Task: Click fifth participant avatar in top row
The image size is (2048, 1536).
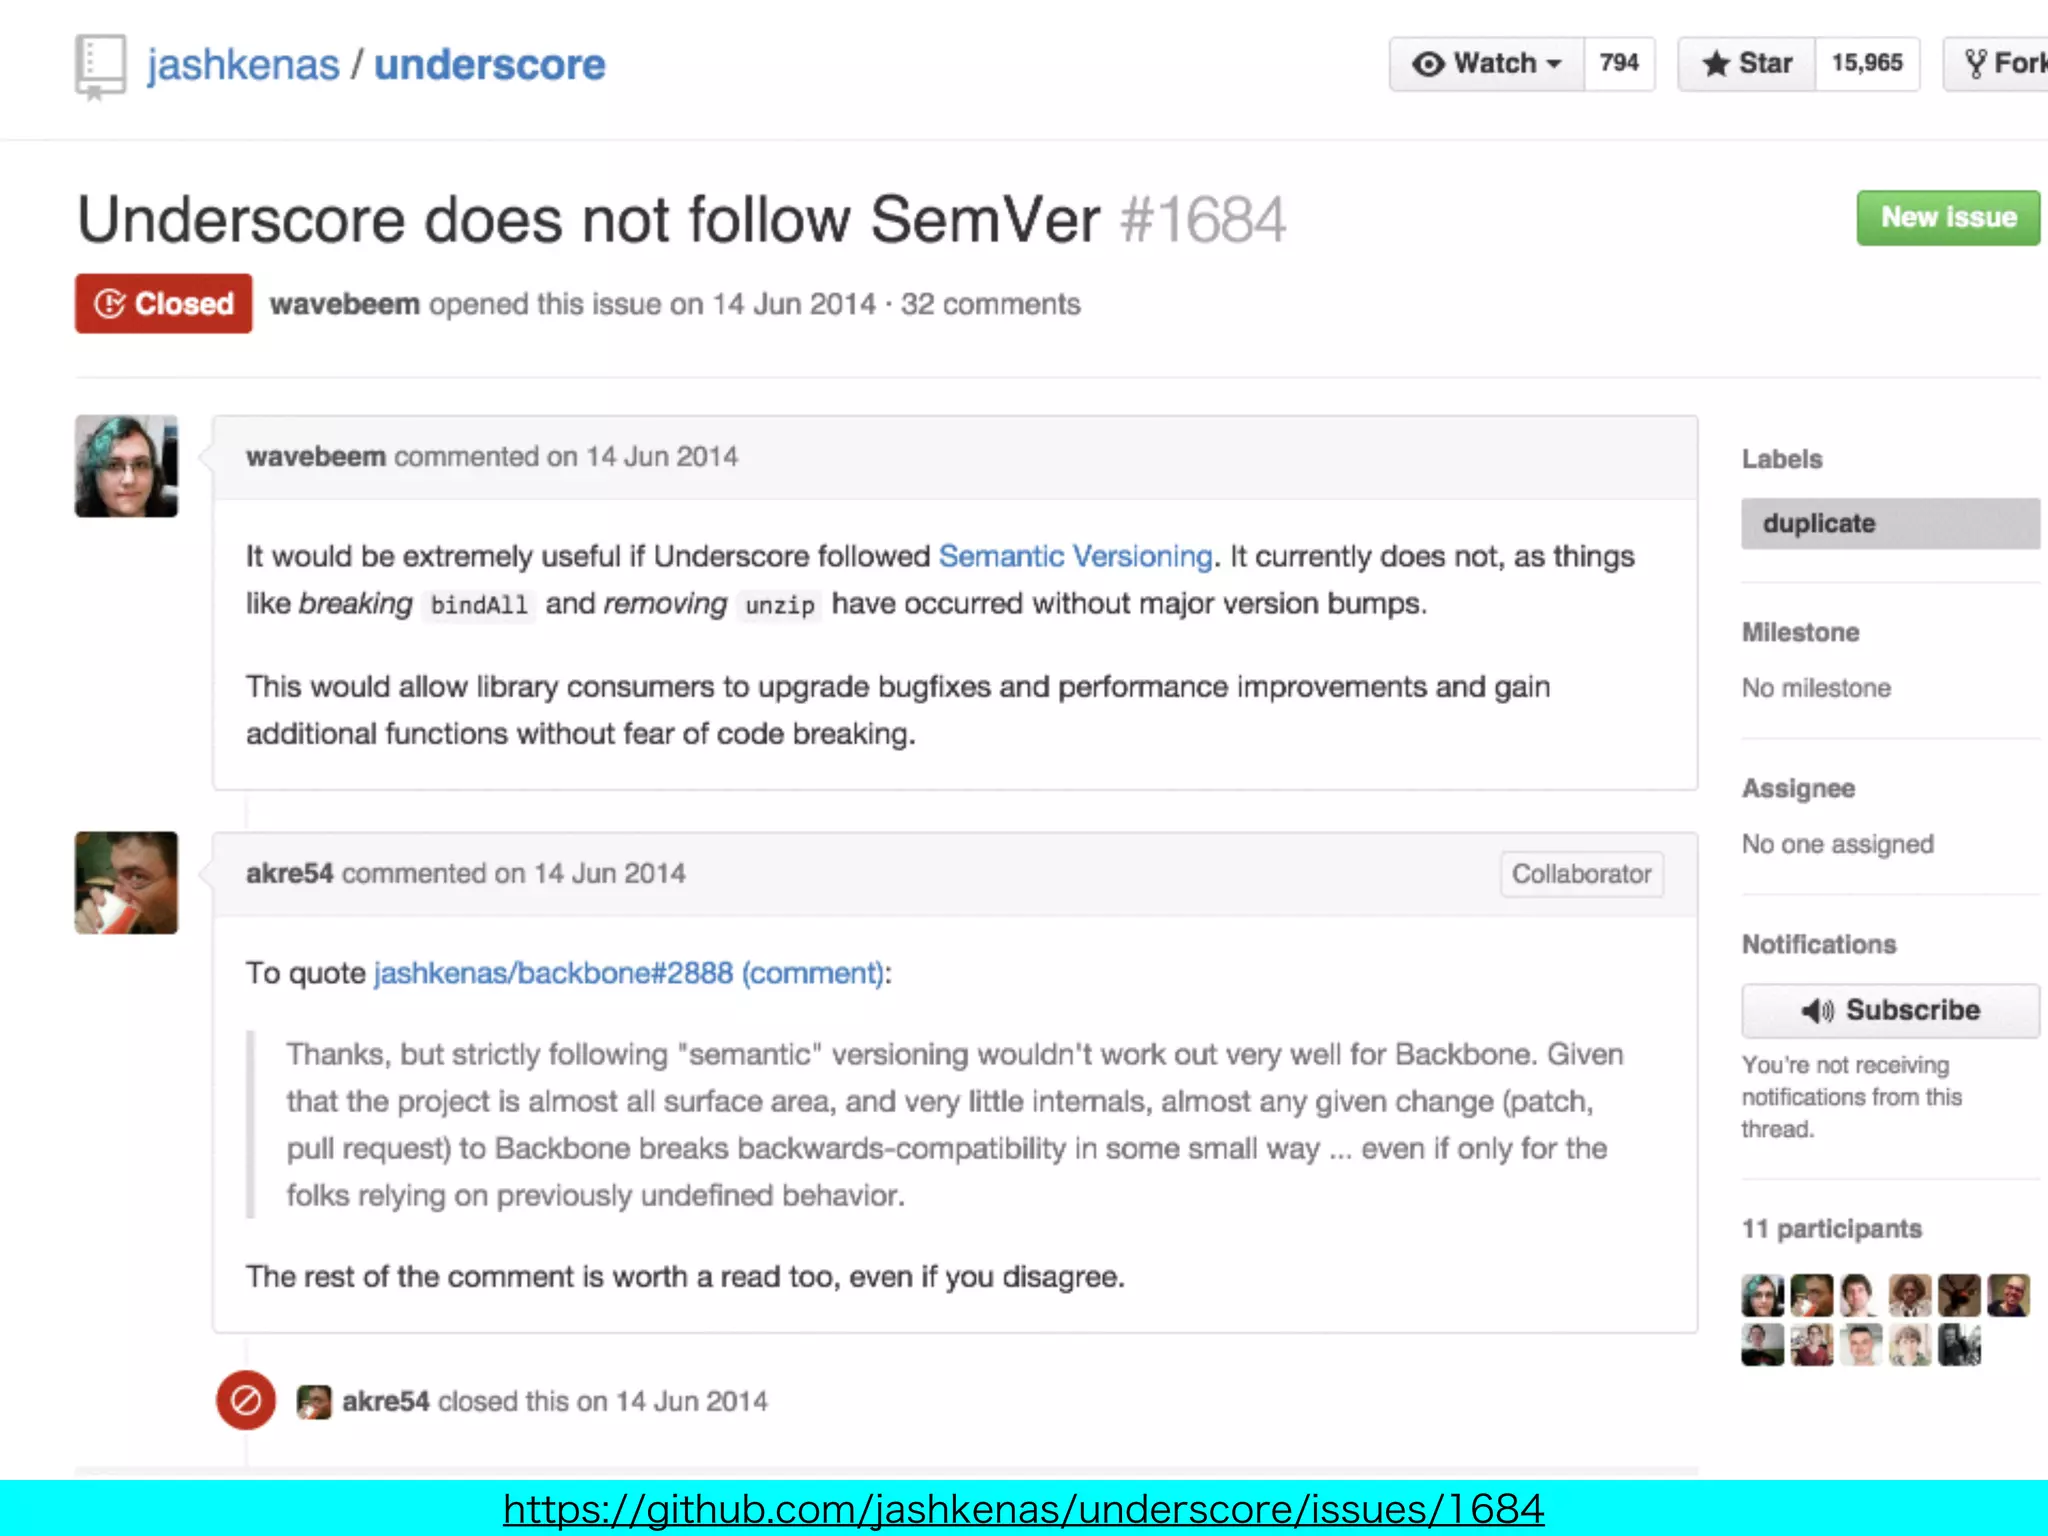Action: tap(1959, 1295)
